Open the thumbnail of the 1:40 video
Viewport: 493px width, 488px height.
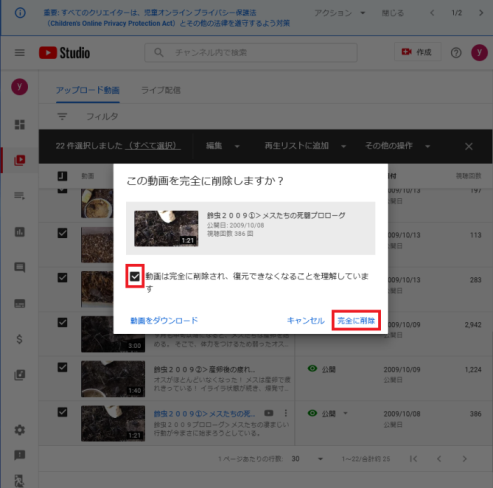point(113,379)
